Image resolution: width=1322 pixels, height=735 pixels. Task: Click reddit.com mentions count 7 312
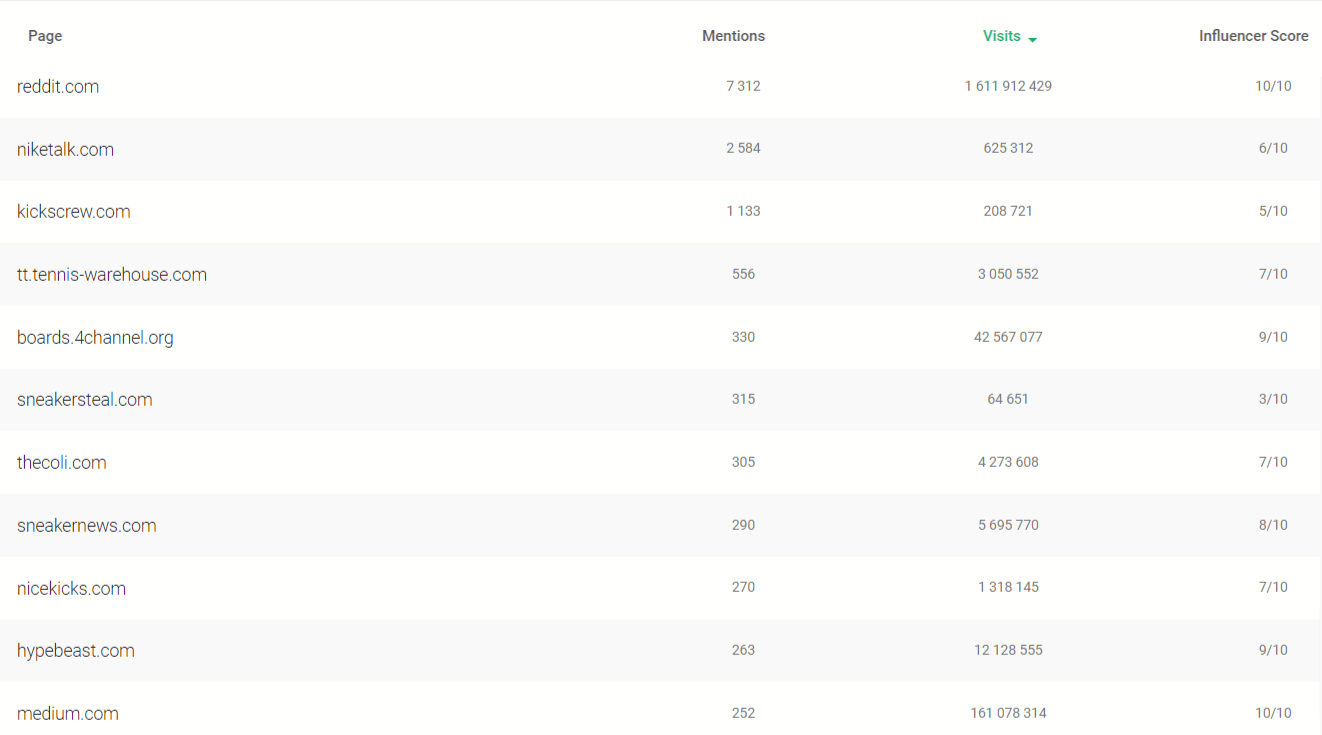point(743,86)
